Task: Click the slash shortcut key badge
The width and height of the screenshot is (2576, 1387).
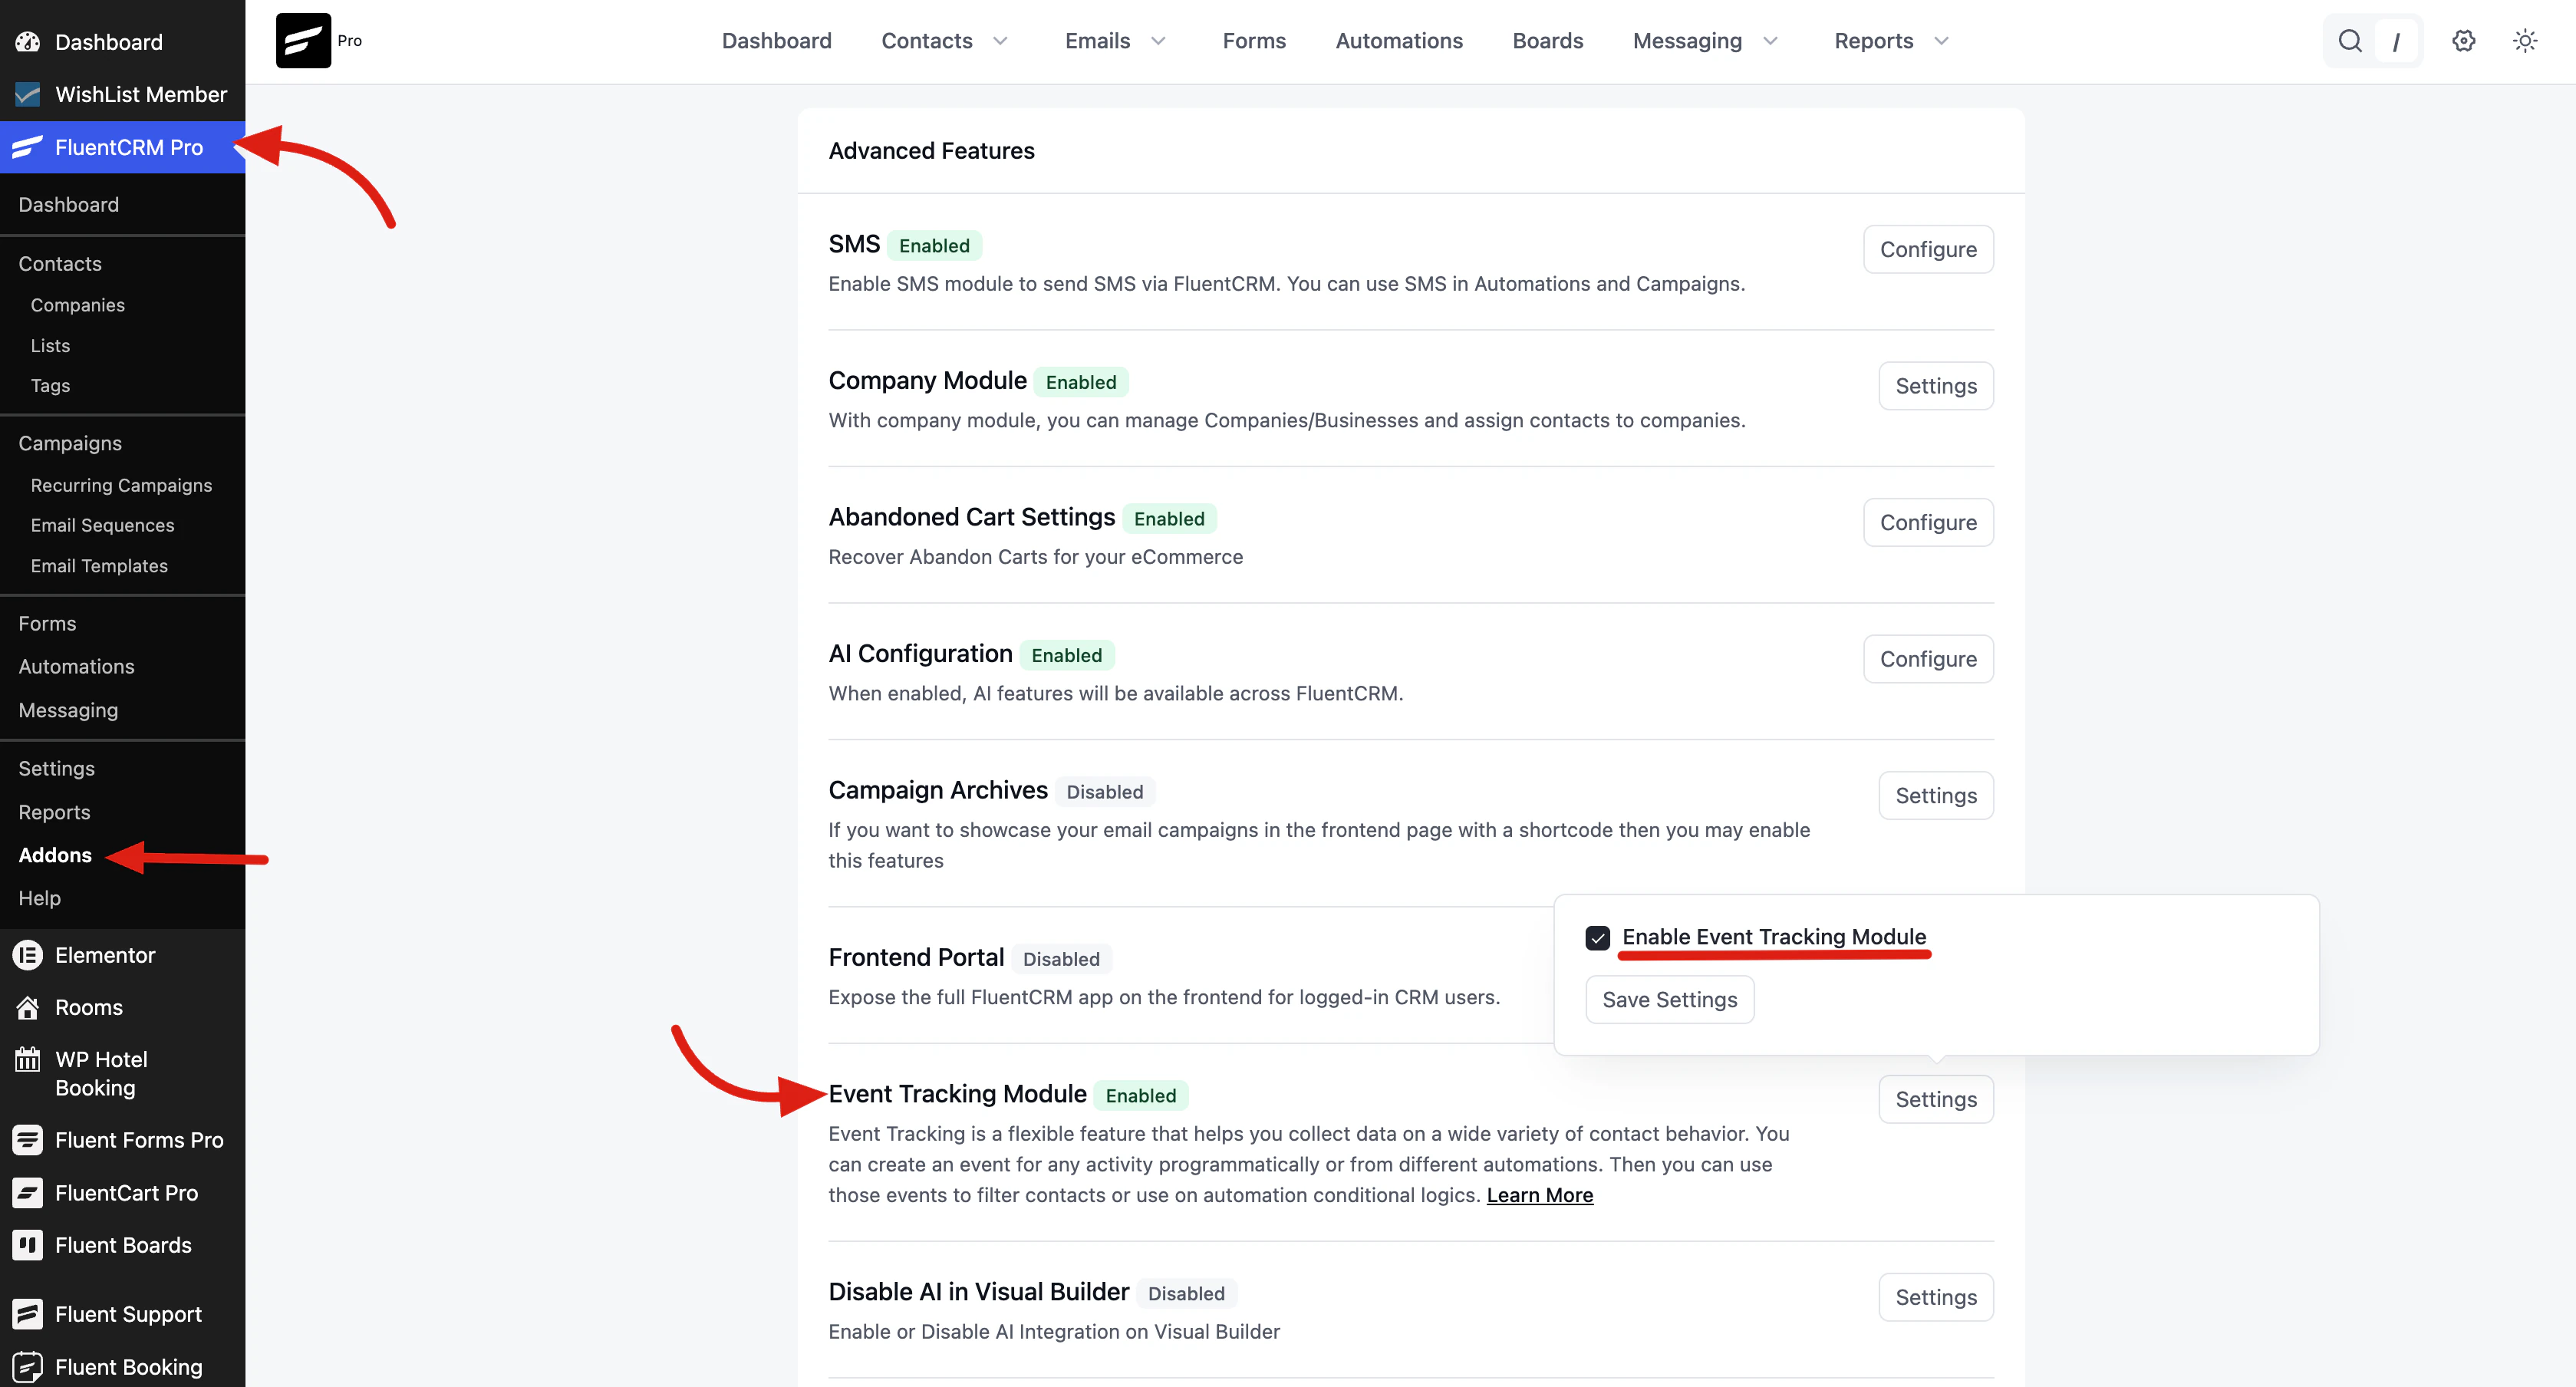Action: pos(2396,41)
